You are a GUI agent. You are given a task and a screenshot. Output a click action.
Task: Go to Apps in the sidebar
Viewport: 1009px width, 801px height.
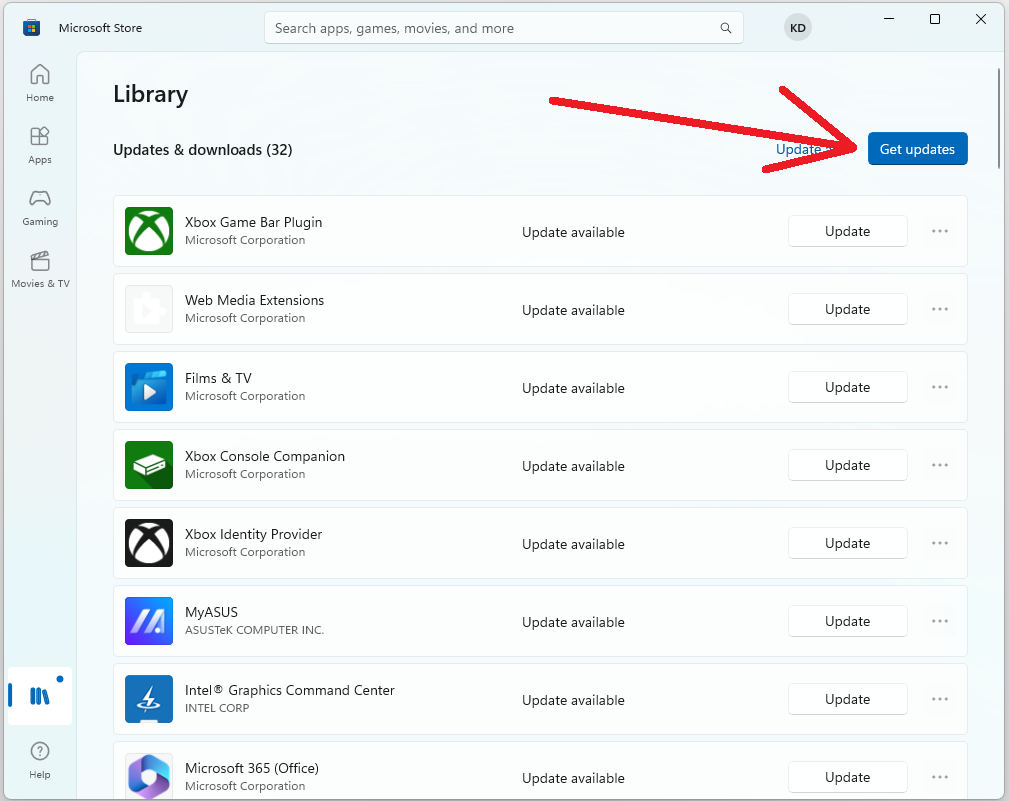pyautogui.click(x=40, y=145)
